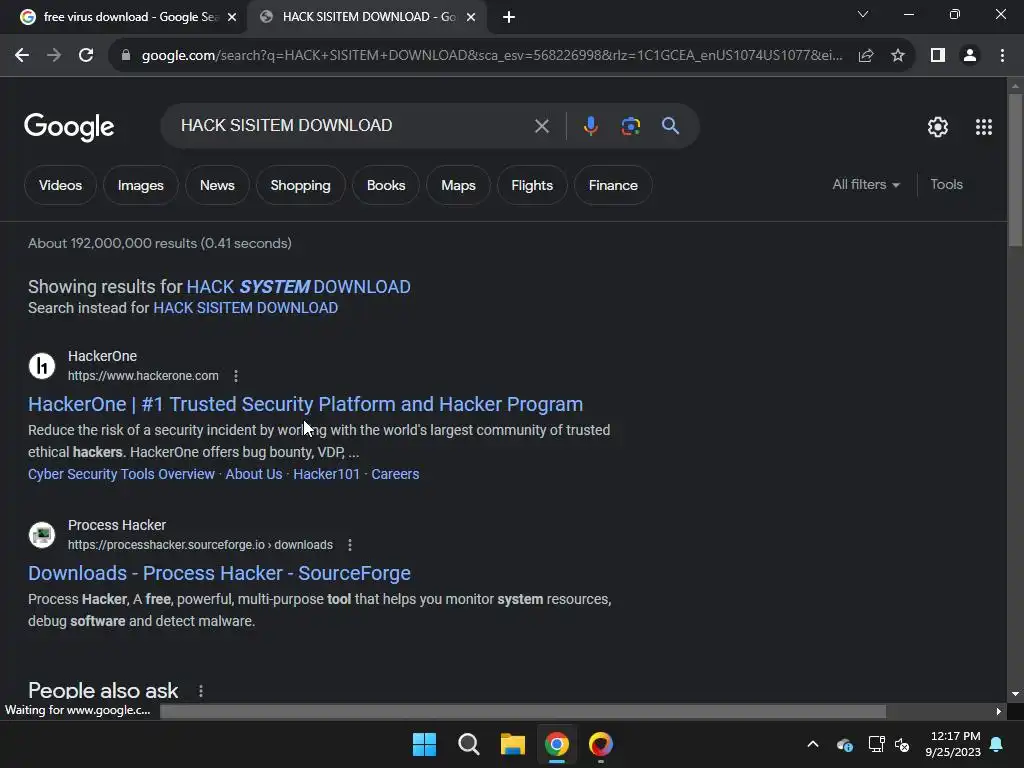
Task: Click Chrome icon in taskbar
Action: click(x=557, y=744)
